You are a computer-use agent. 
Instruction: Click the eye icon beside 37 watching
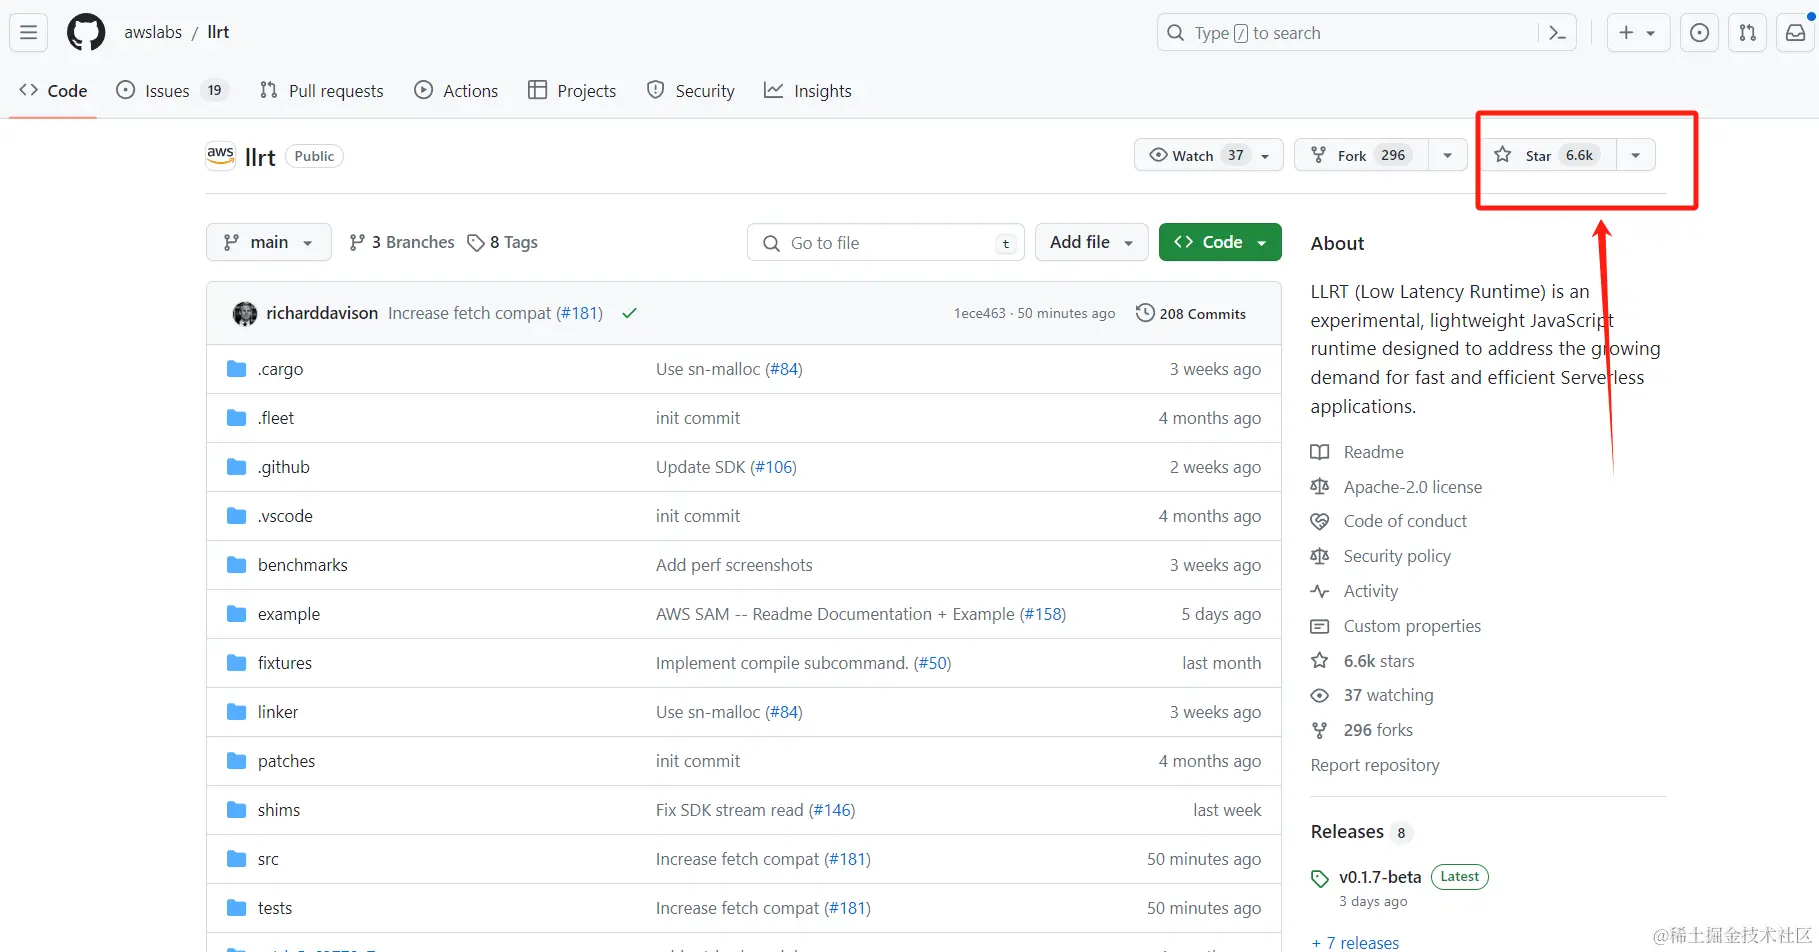(1320, 695)
